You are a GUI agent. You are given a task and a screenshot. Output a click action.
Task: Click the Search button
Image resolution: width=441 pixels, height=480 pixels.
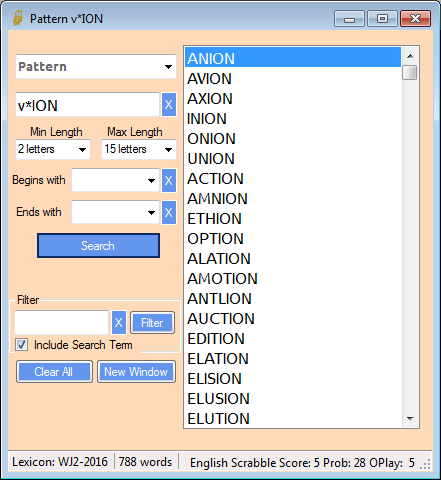coord(98,246)
